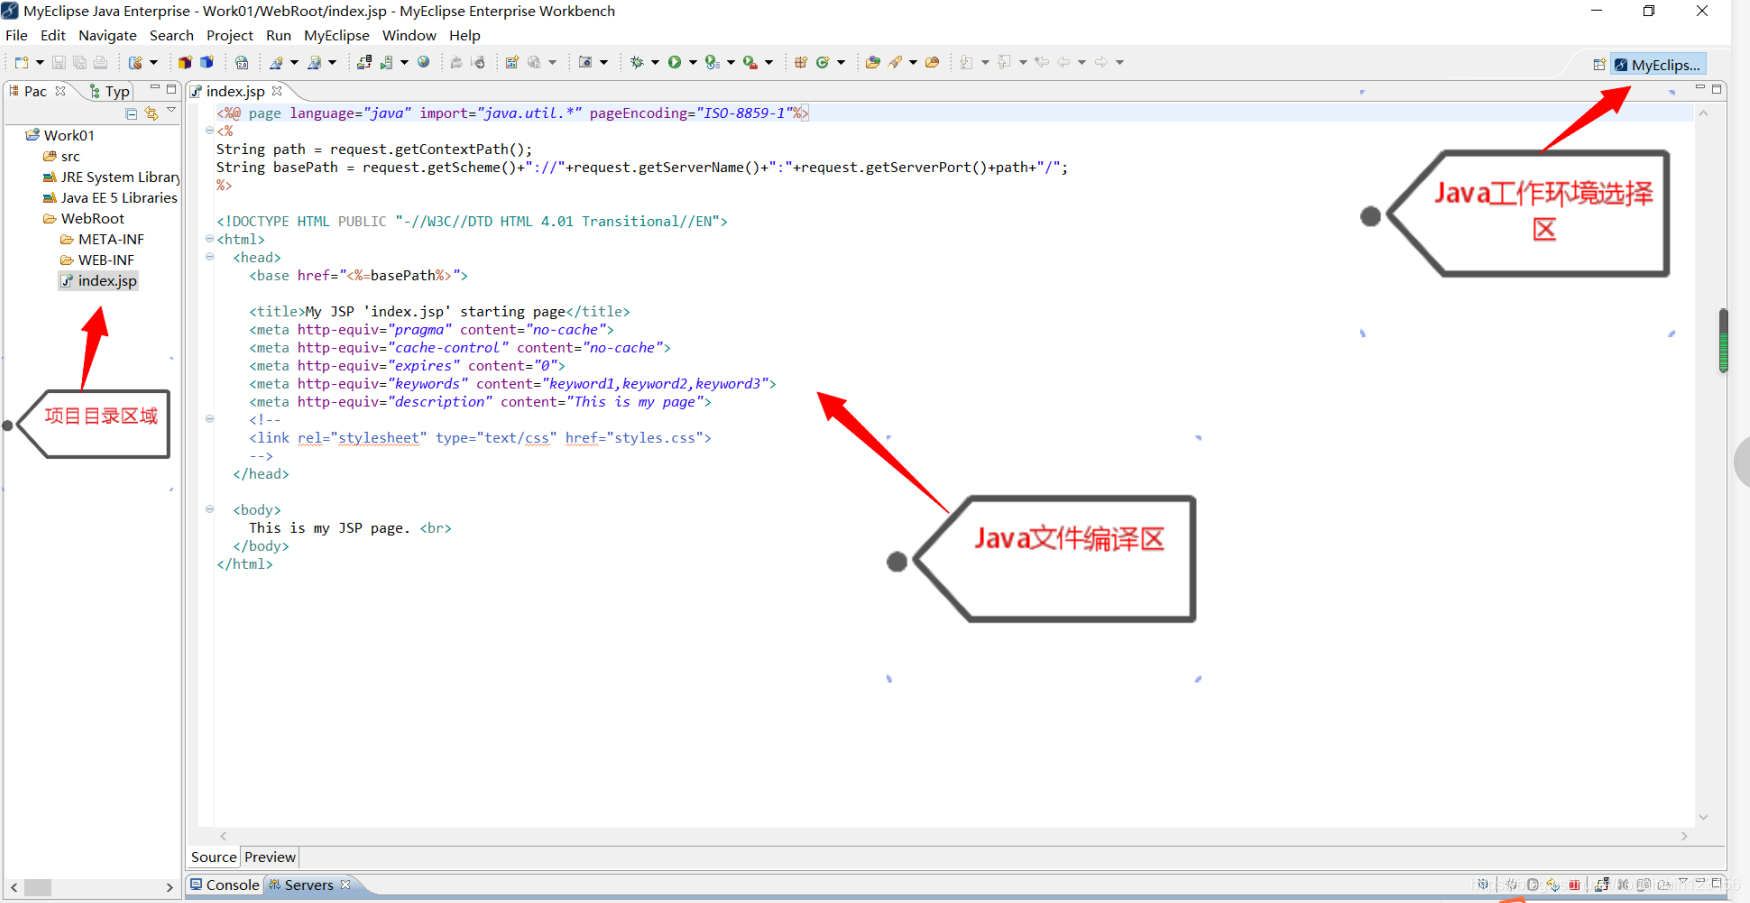Select Java EE 5 Libraries node

[x=110, y=198]
